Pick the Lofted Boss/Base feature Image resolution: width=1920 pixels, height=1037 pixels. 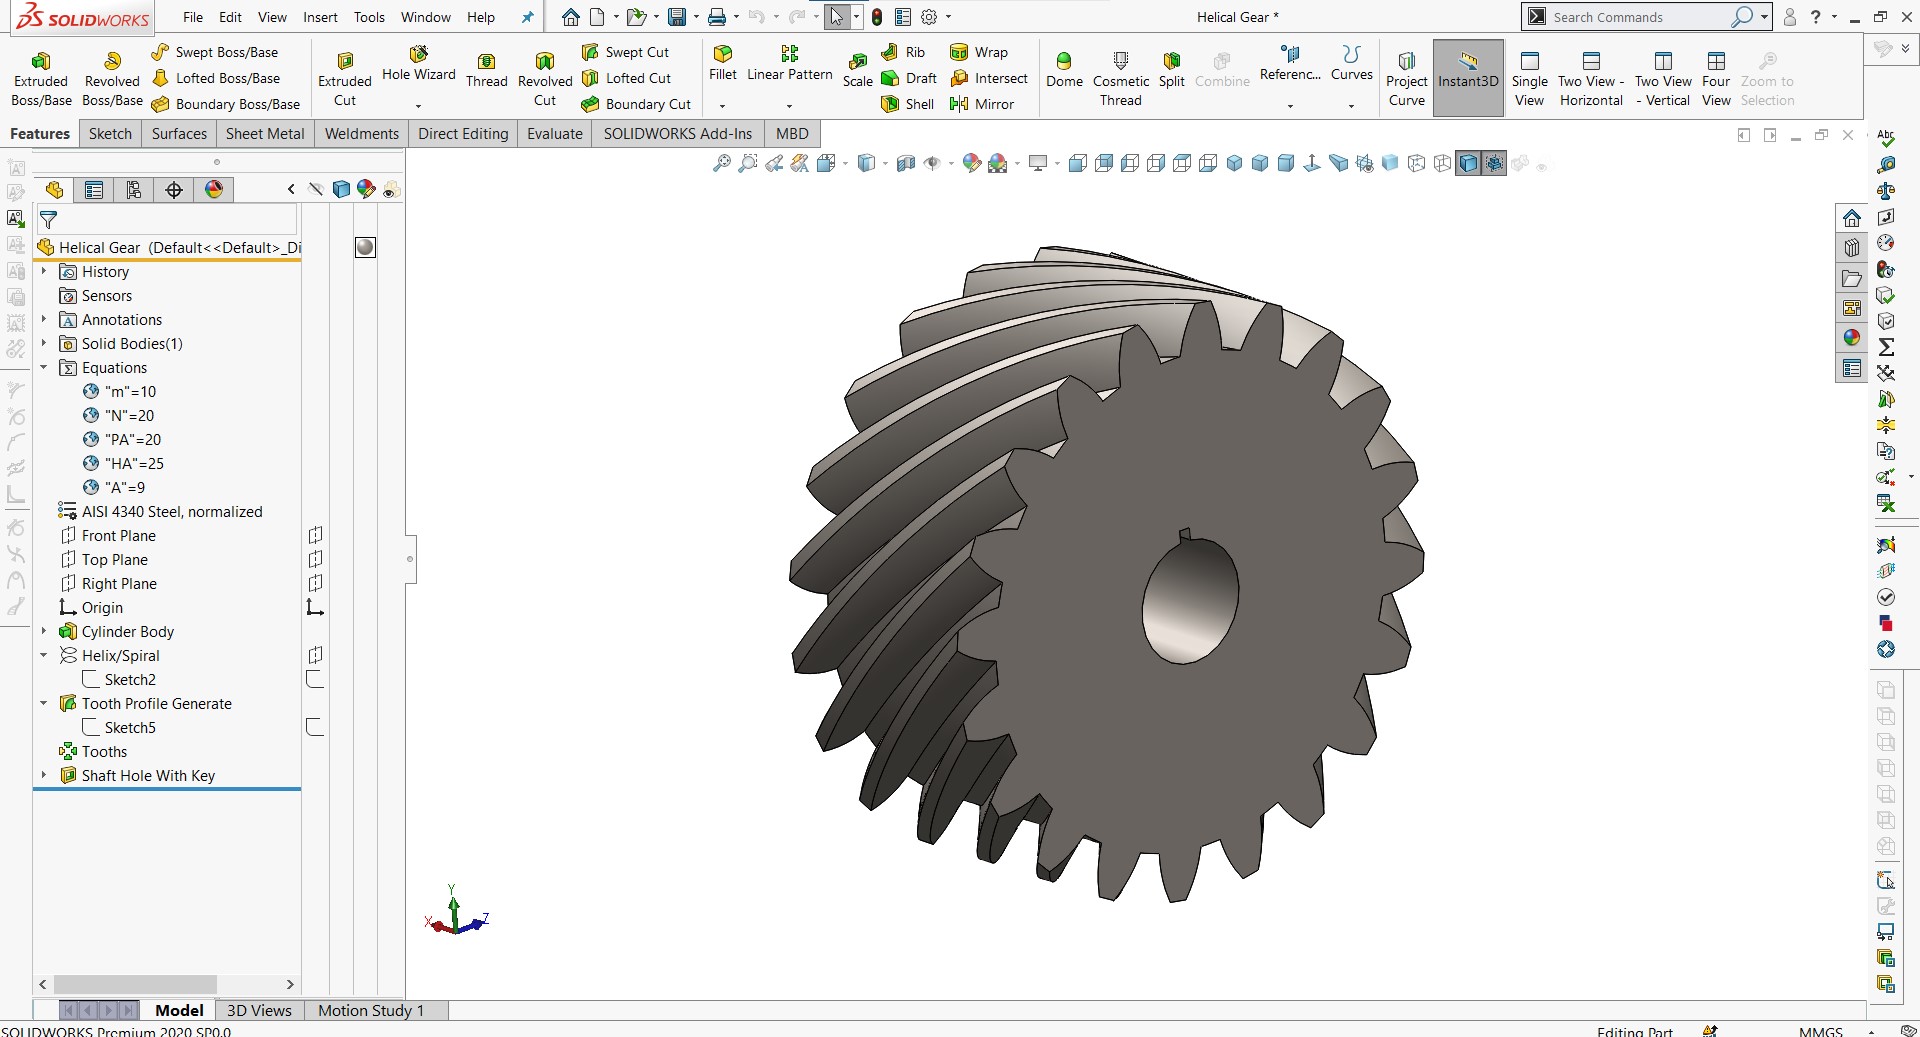(x=216, y=78)
